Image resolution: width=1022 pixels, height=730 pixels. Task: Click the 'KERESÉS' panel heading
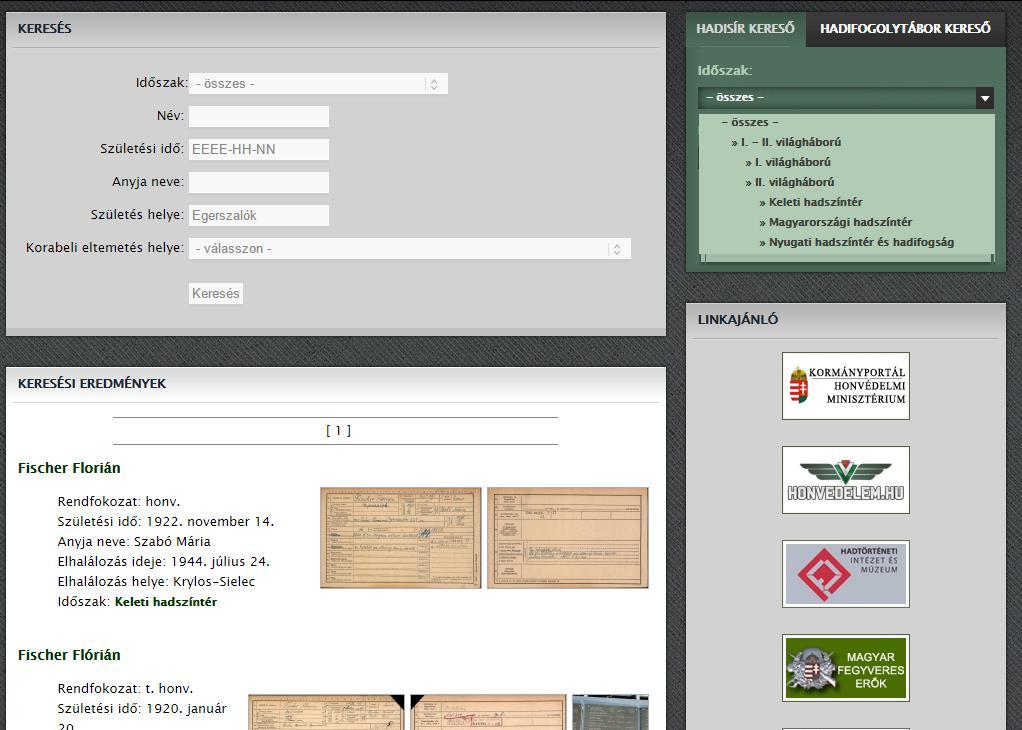44,28
